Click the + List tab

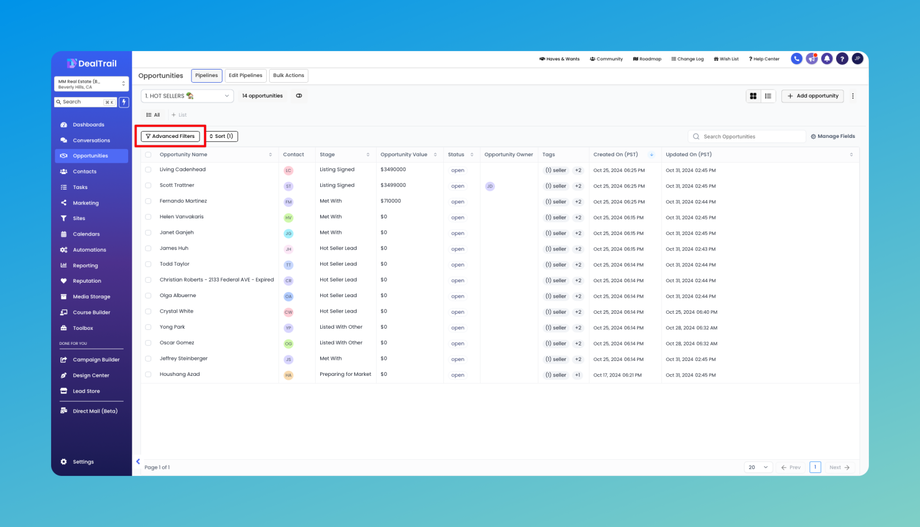(x=179, y=115)
